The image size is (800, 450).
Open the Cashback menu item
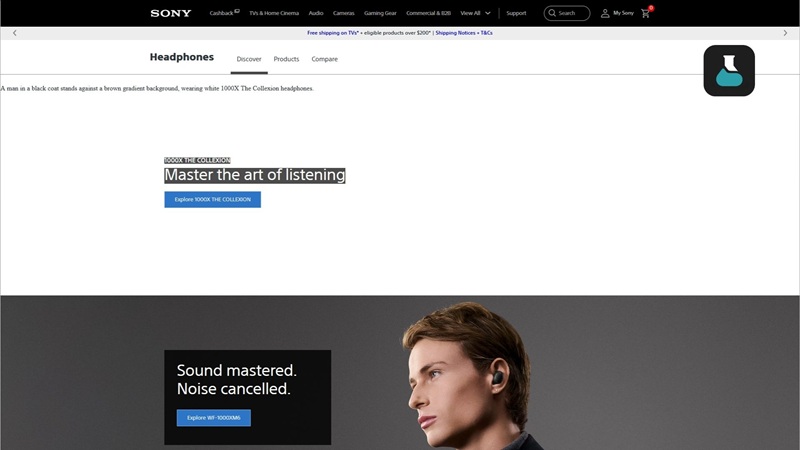coord(224,13)
